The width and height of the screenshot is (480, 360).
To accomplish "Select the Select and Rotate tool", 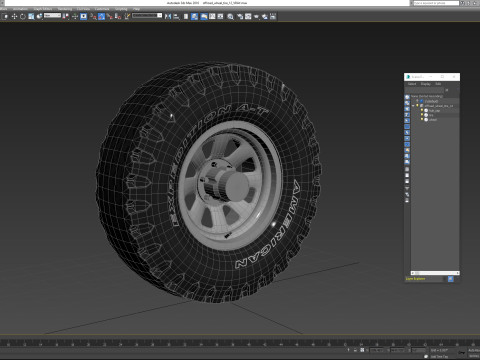I will tap(23, 16).
